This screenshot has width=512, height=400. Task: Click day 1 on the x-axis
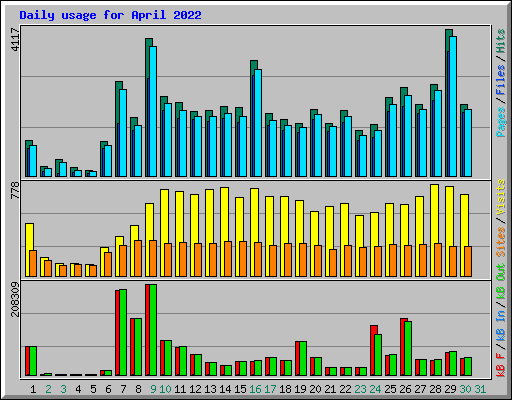[x=33, y=389]
